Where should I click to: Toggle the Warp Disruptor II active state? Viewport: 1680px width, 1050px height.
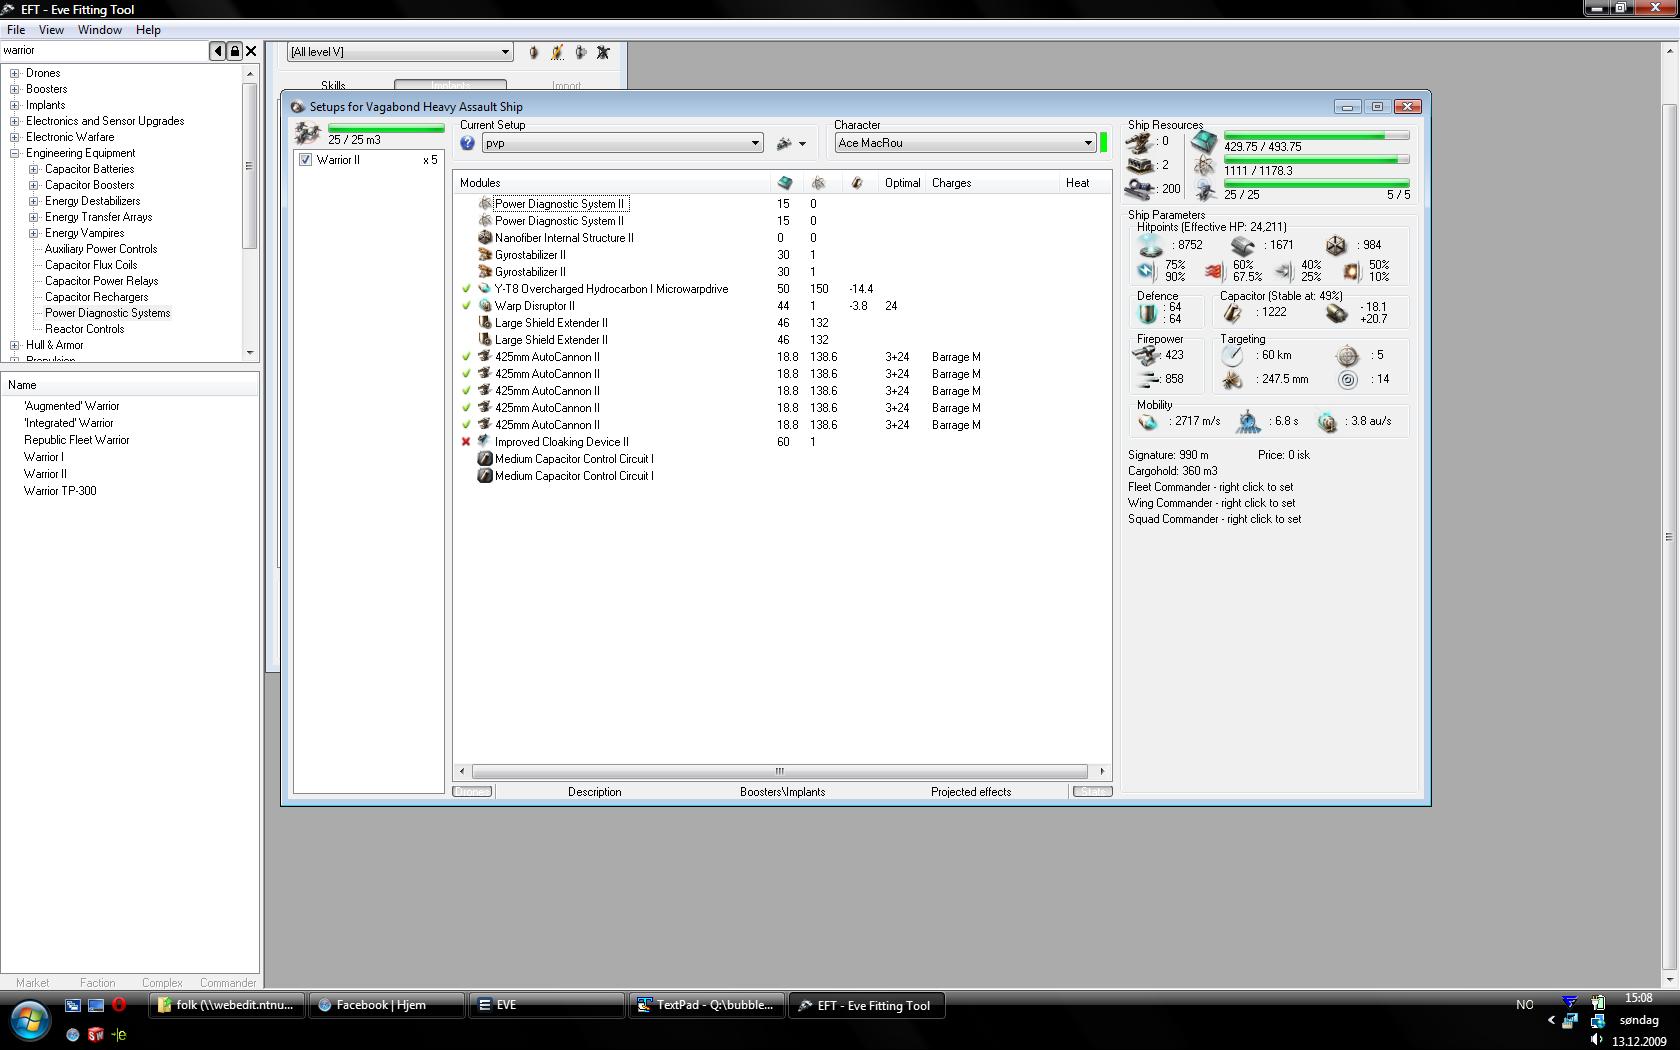(466, 306)
